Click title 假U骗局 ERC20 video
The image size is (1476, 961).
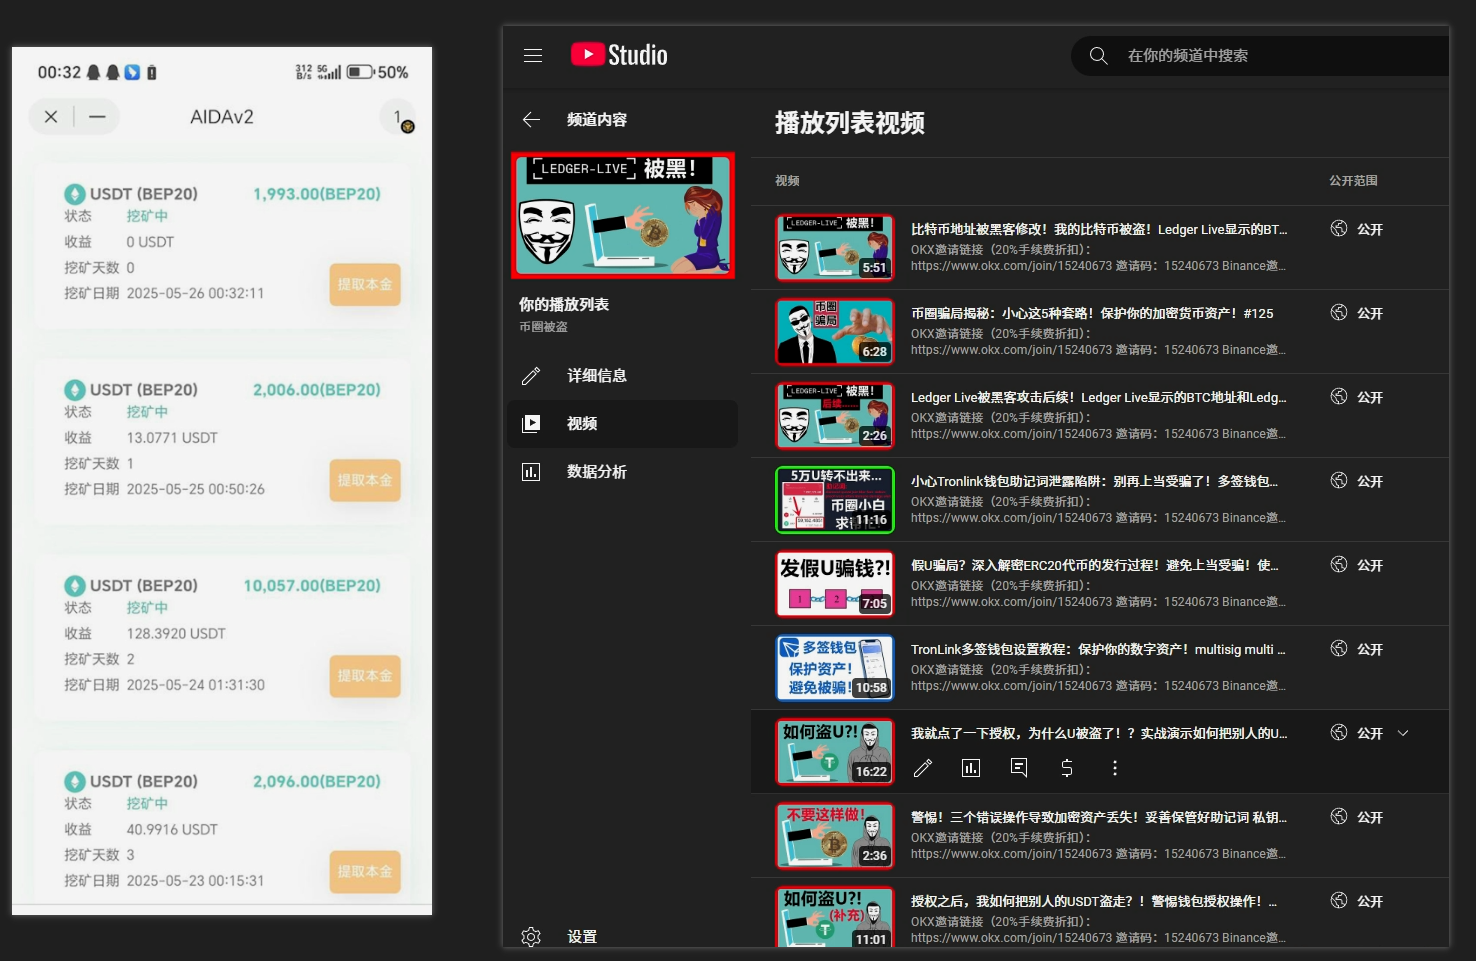point(1095,566)
